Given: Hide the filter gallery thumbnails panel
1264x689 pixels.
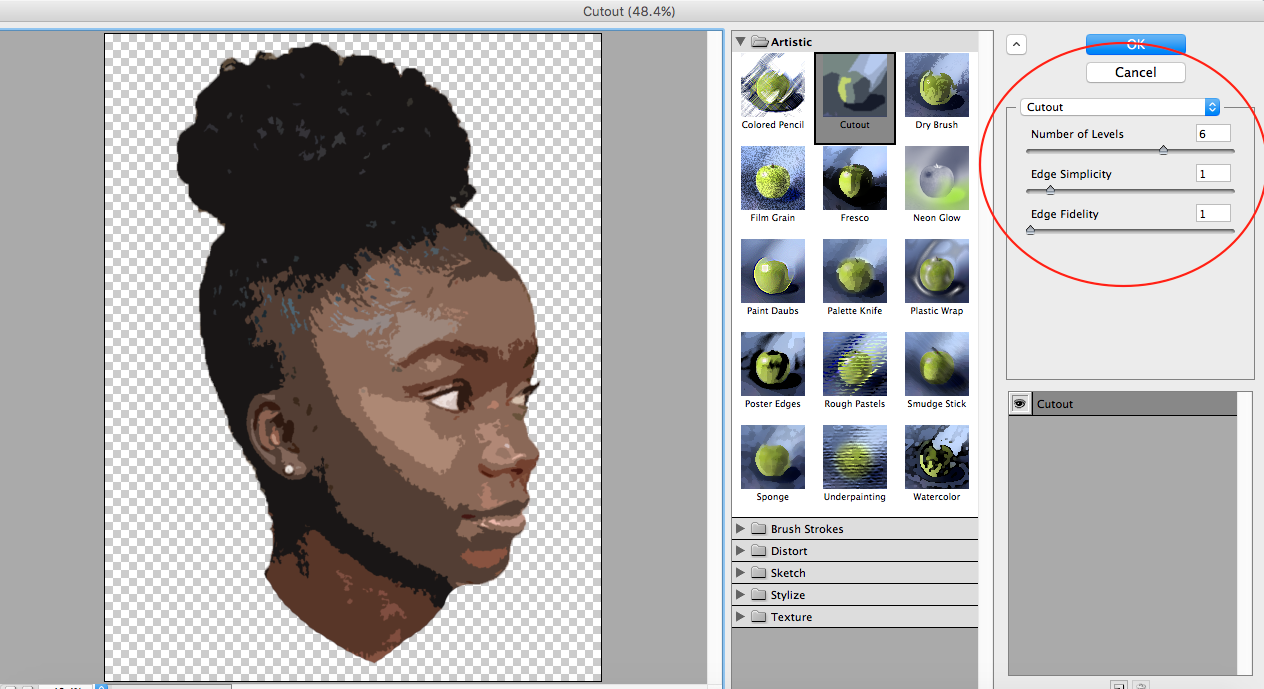Looking at the screenshot, I should click(1016, 43).
